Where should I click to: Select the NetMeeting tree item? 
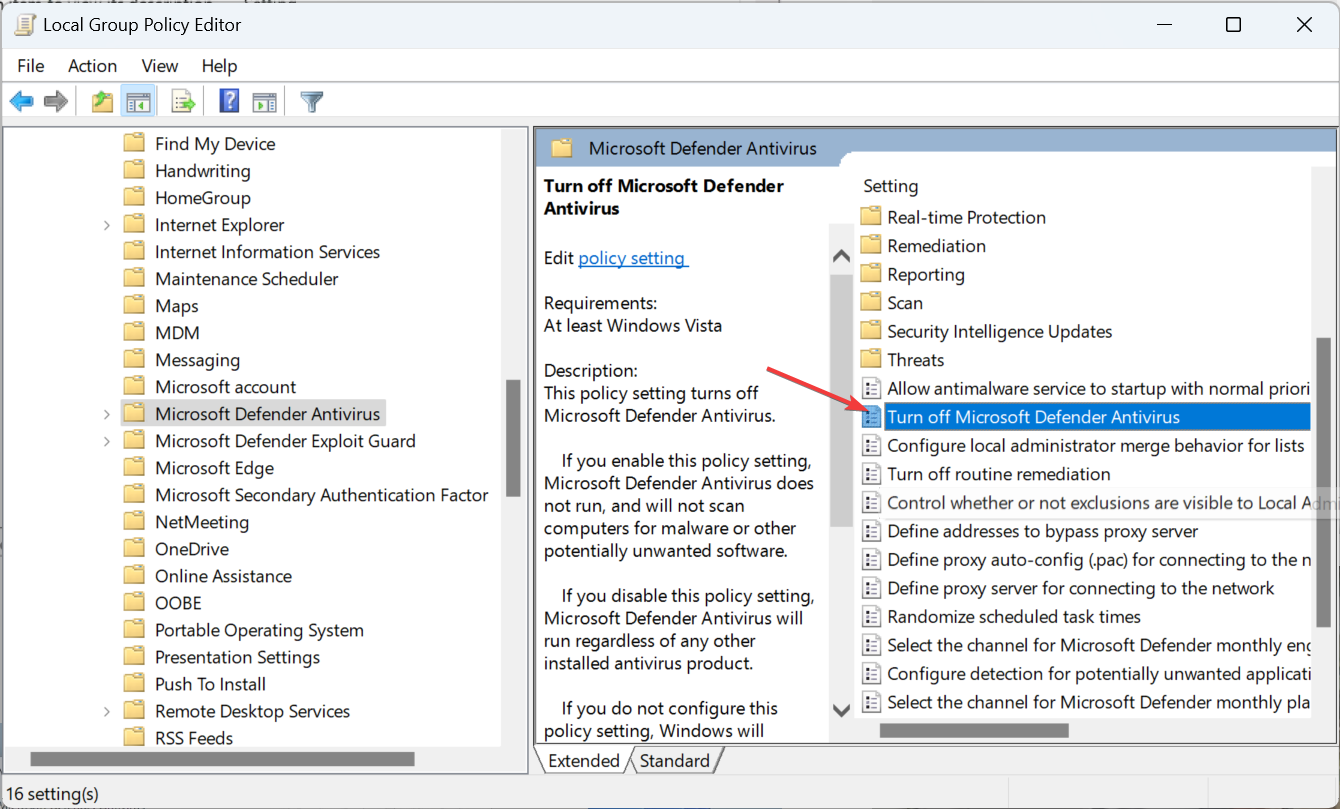(x=202, y=522)
